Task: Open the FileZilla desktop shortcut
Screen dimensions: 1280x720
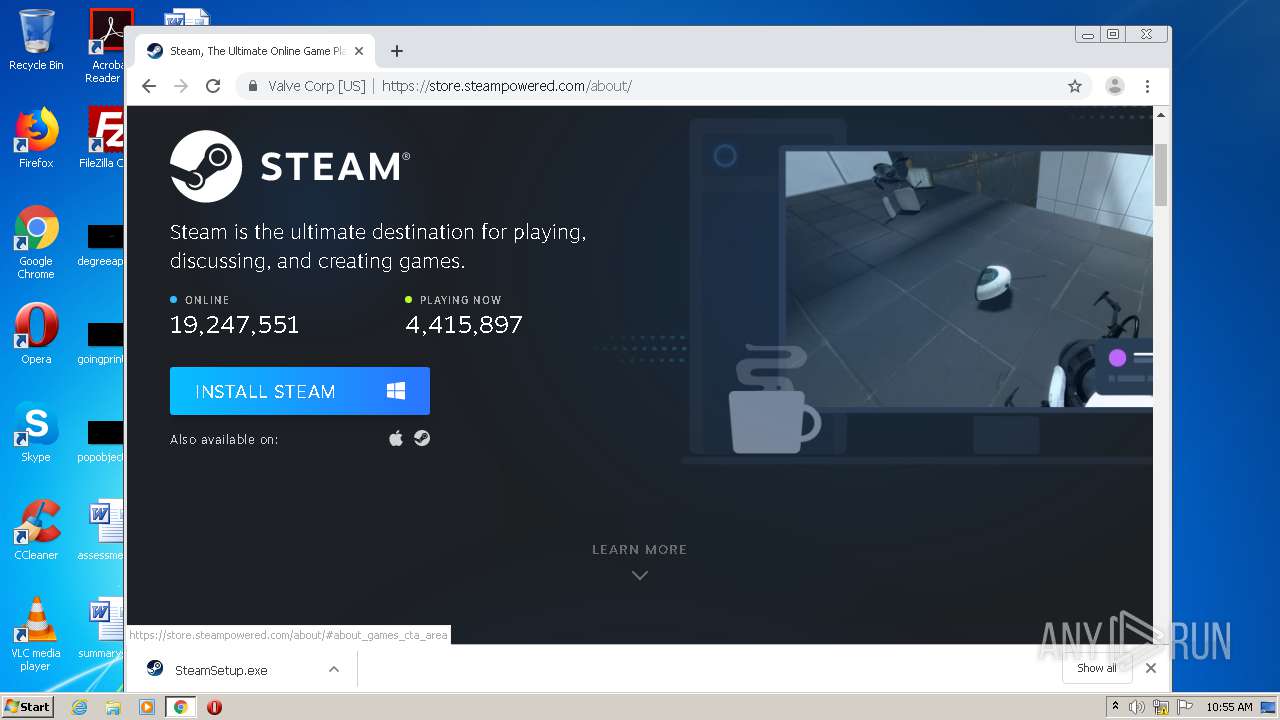Action: [x=104, y=137]
